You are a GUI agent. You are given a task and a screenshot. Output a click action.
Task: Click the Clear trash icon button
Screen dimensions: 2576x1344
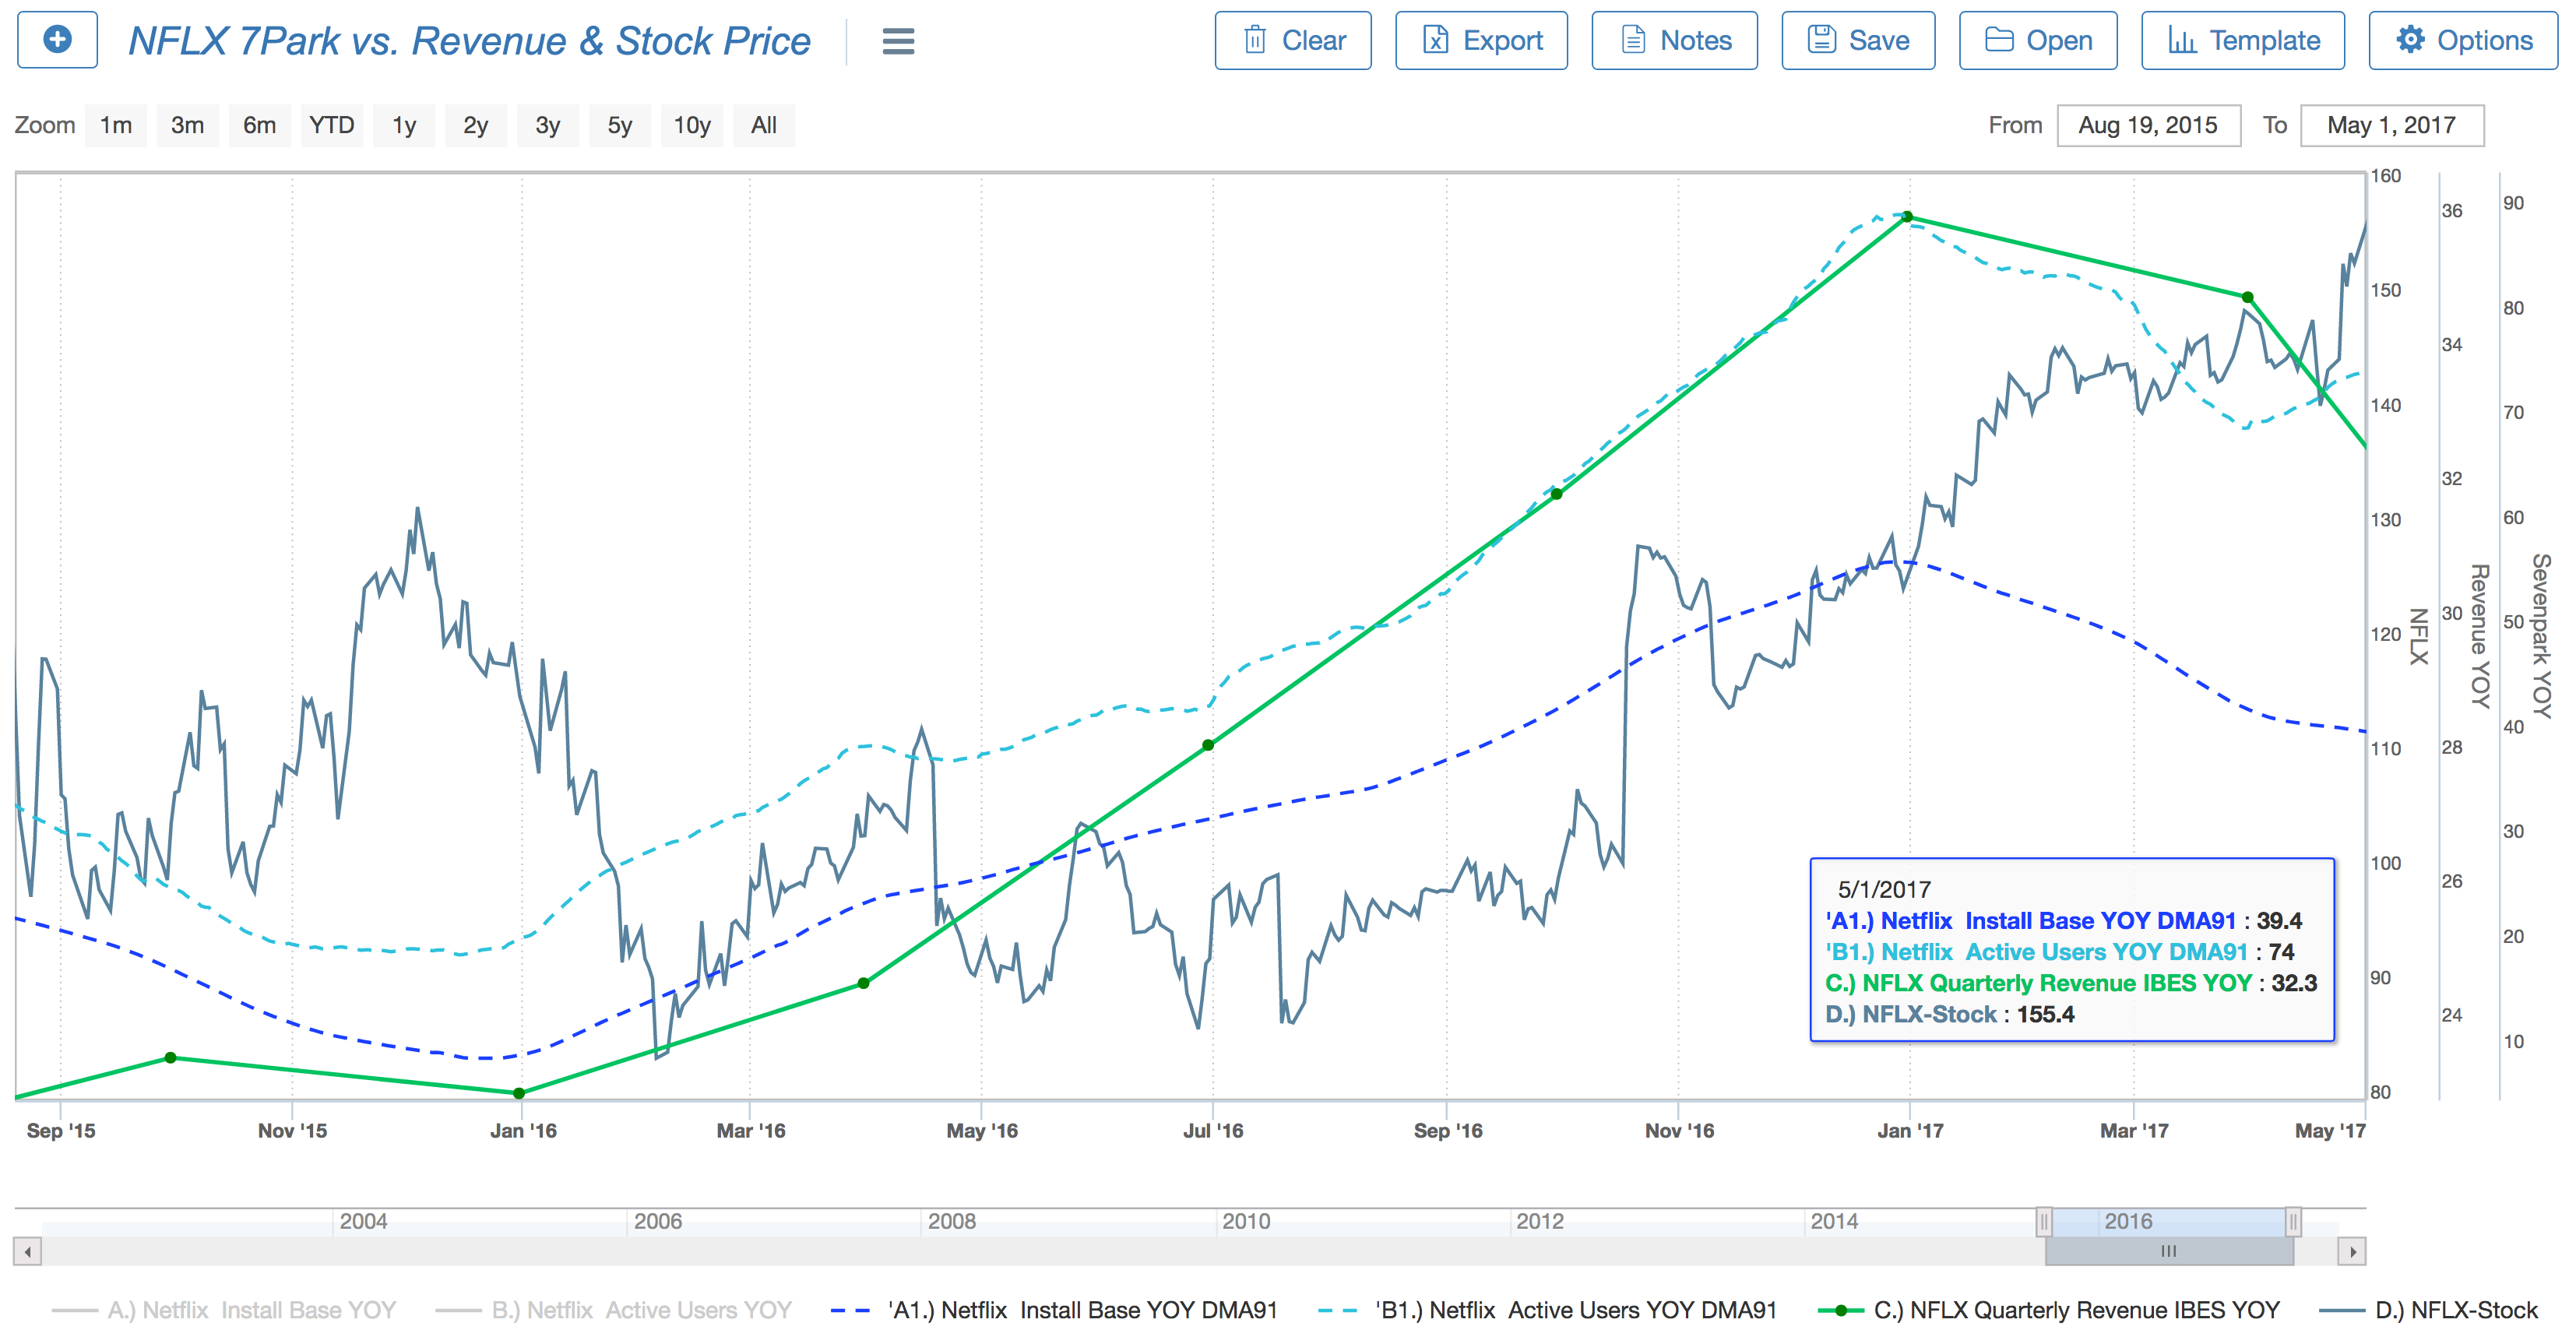[1292, 40]
